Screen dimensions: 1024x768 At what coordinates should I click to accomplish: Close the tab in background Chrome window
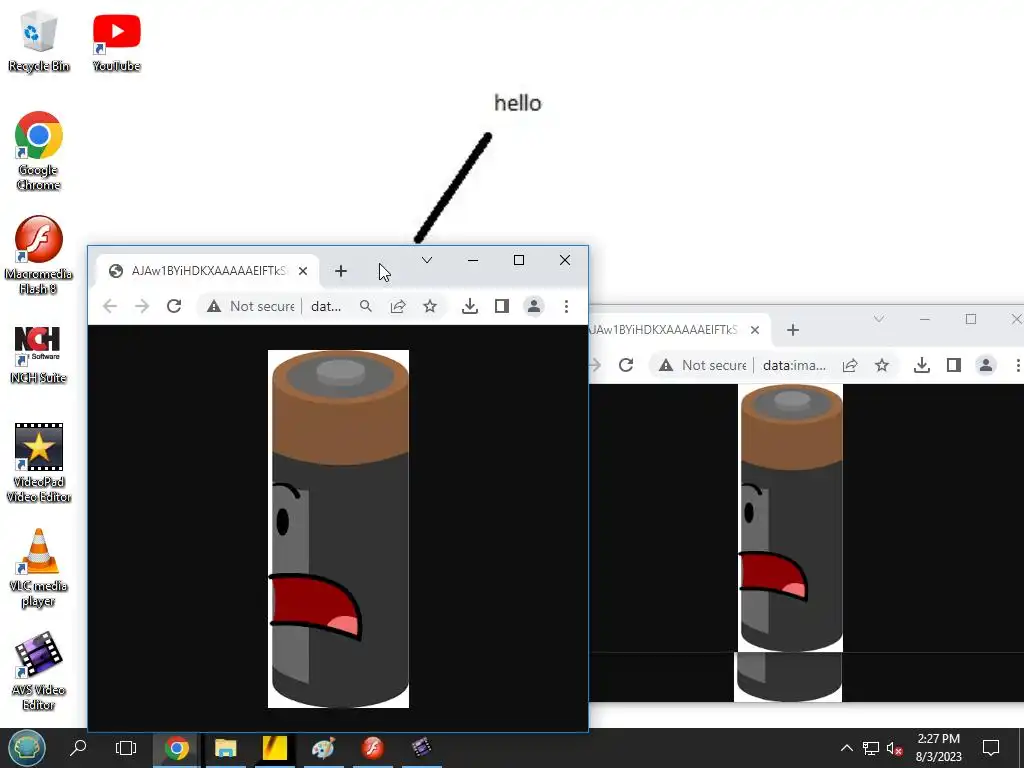pos(755,330)
